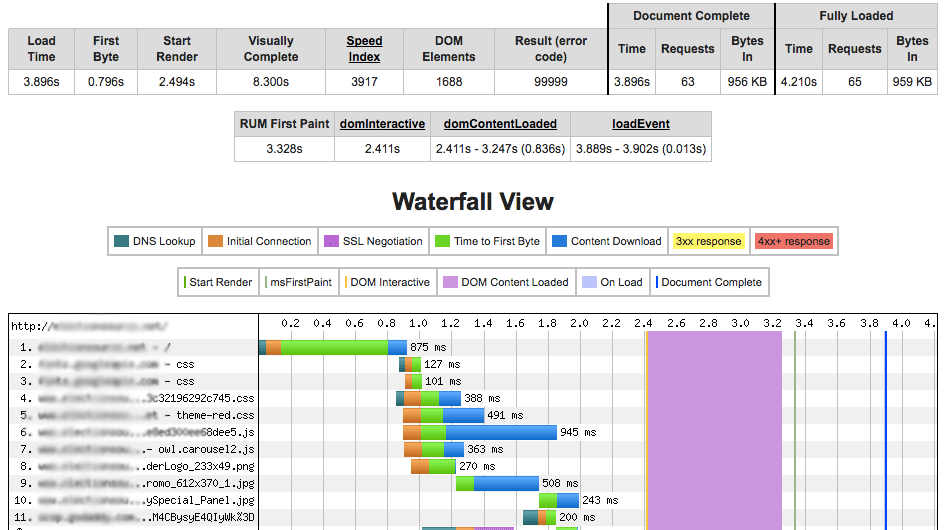
Task: Click the 3xx response yellow legend label
Action: click(709, 241)
